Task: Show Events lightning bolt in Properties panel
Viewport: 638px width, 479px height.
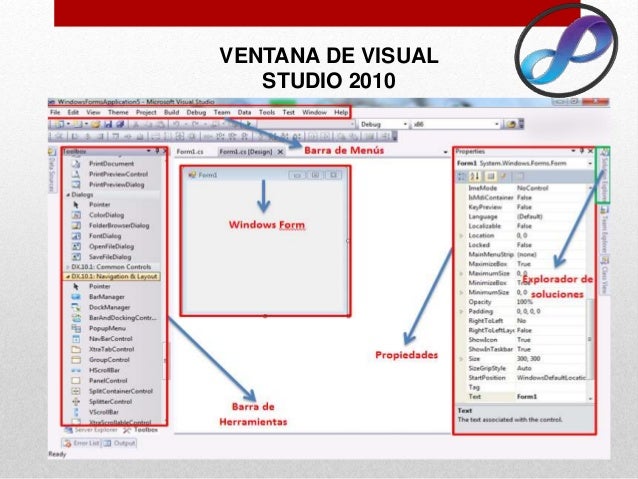Action: point(503,176)
